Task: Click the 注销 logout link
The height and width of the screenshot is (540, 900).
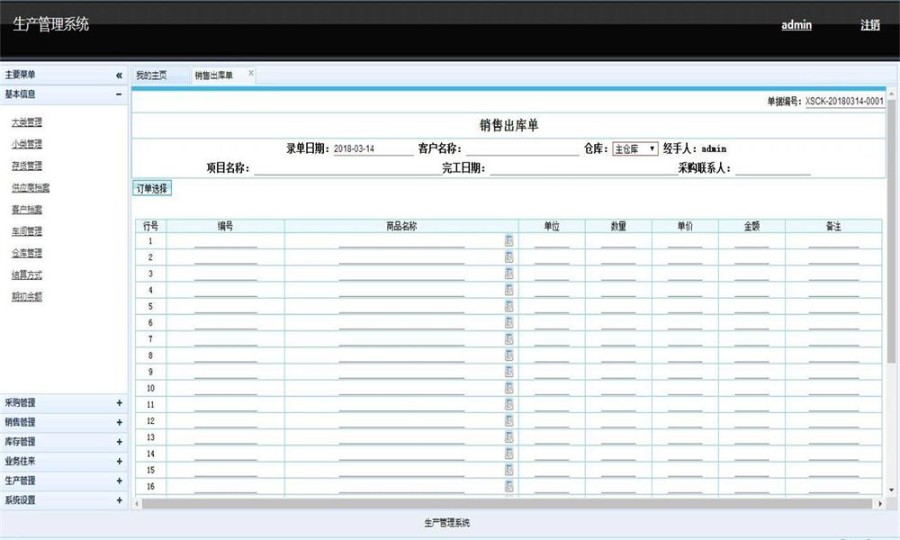Action: tap(870, 25)
